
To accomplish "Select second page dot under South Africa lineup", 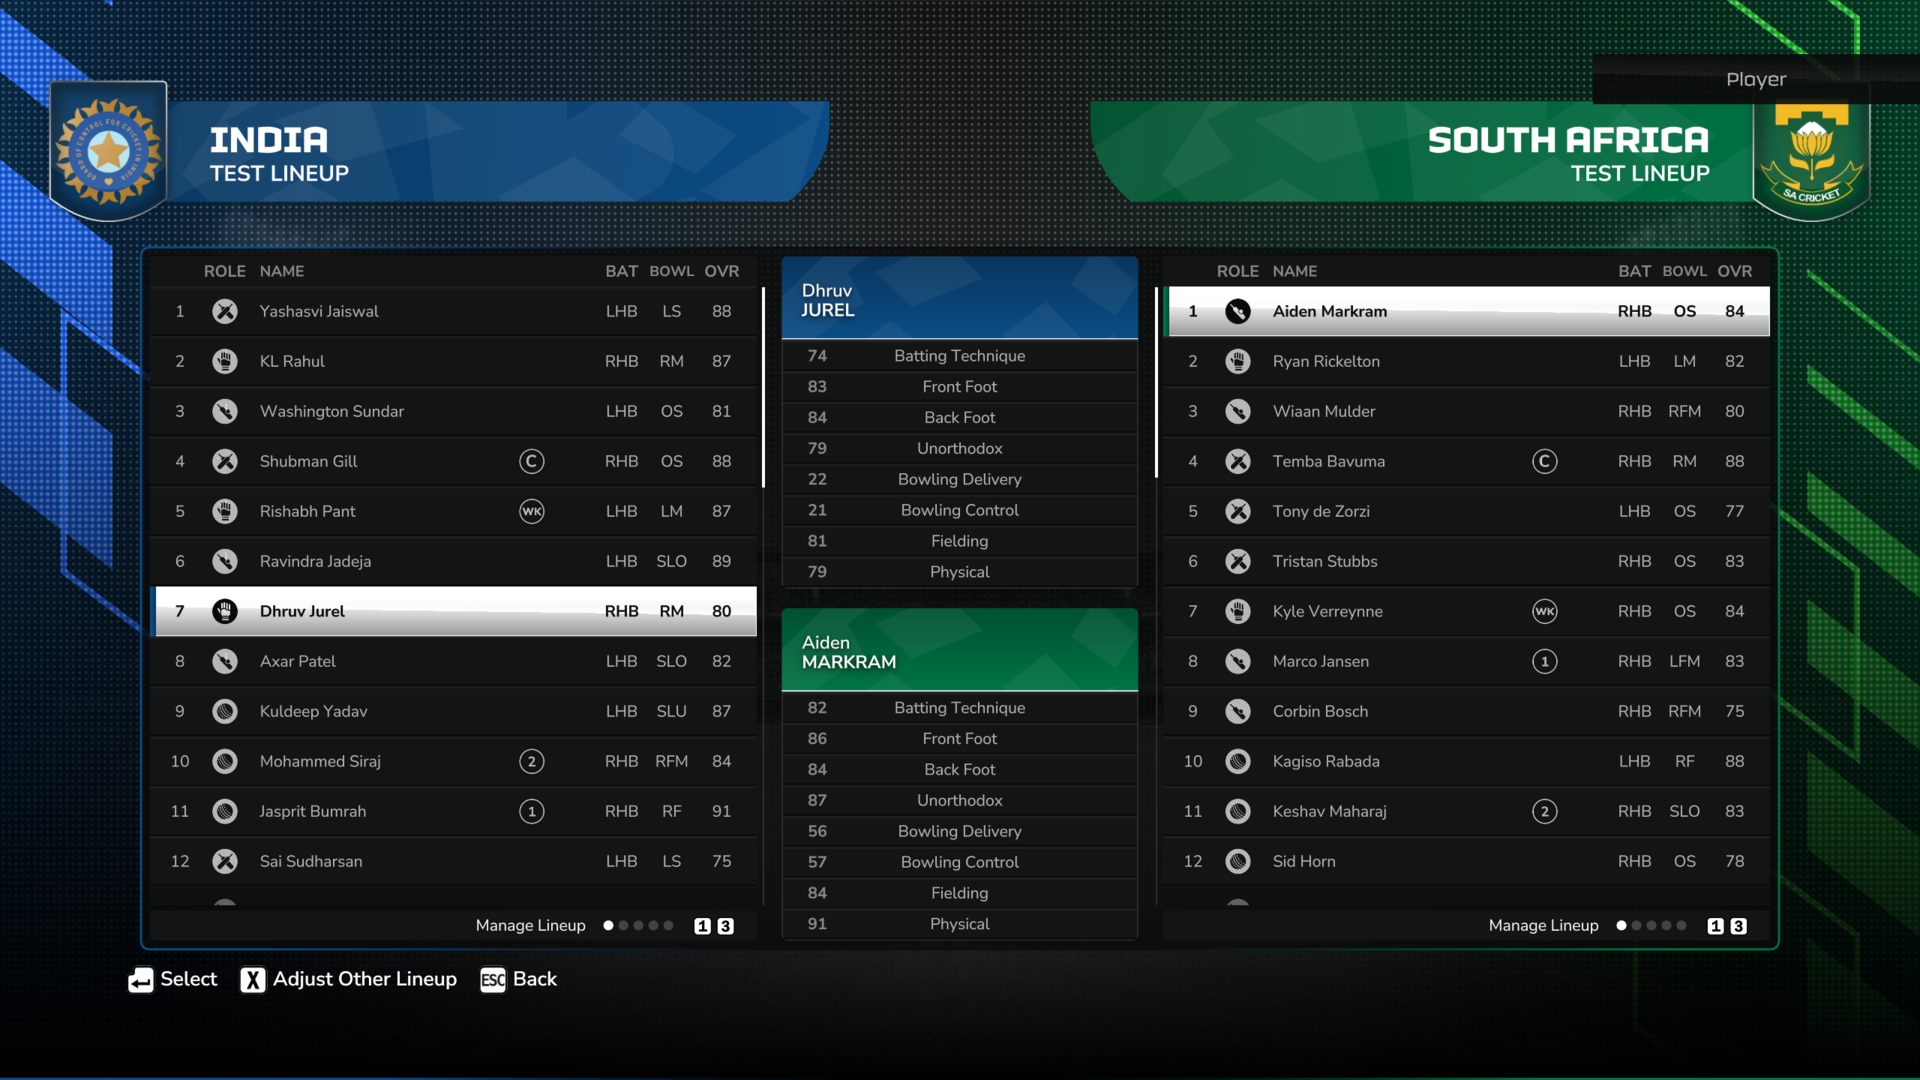I will [x=1636, y=926].
